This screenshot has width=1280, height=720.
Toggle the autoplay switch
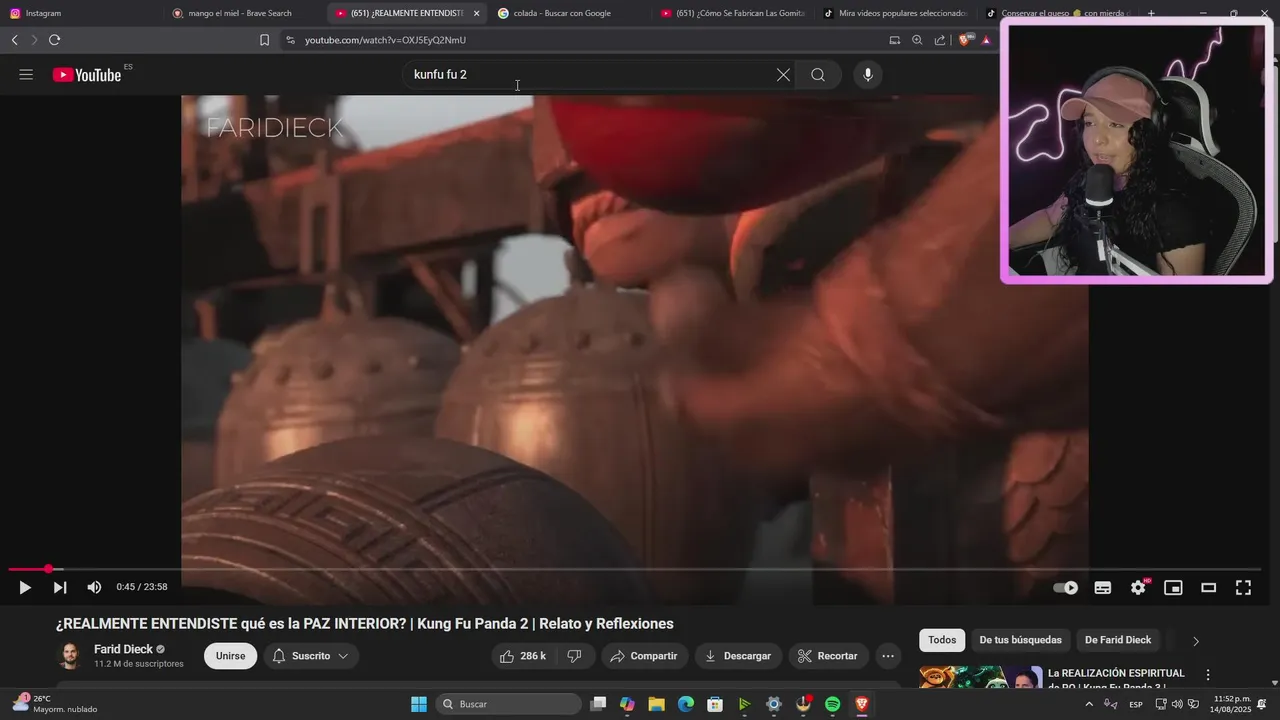point(1066,588)
